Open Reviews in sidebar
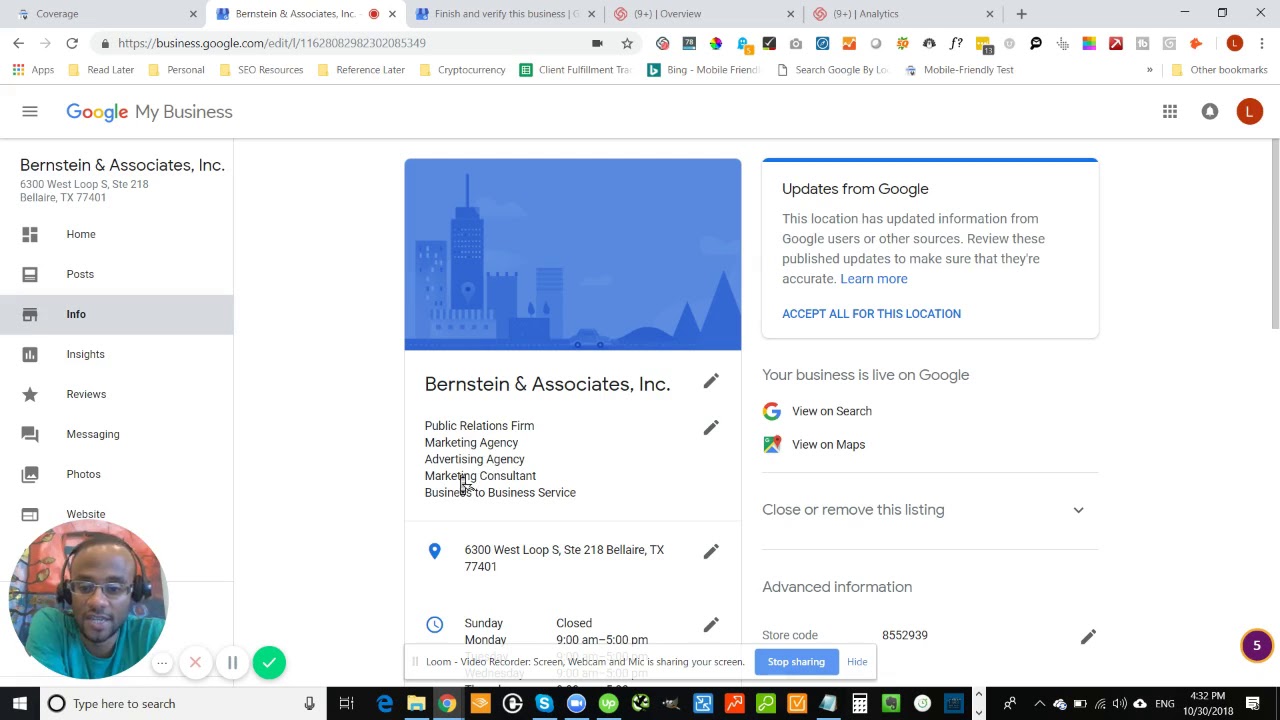This screenshot has height=720, width=1280. pyautogui.click(x=117, y=394)
